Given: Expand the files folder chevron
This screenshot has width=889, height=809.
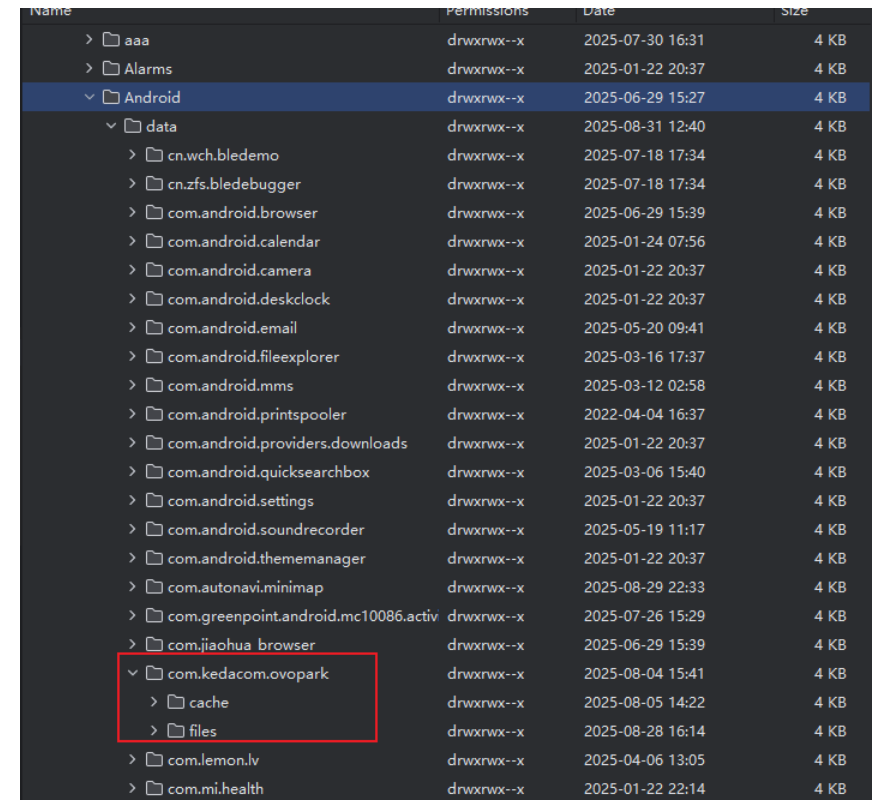Looking at the screenshot, I should click(154, 731).
